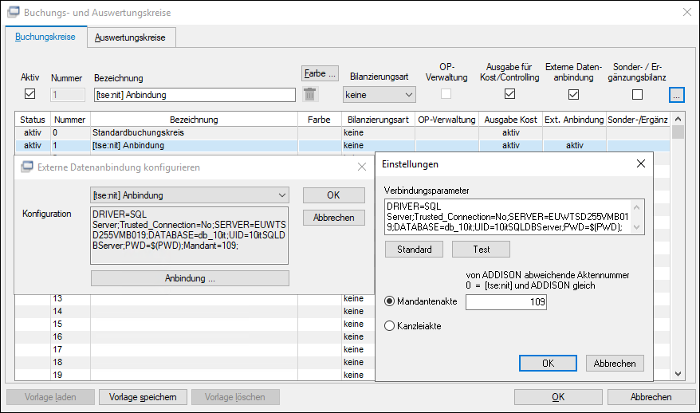Click the aktiv cell under Ext. Anbindung
Viewport: 700px width, 413px height.
(575, 145)
